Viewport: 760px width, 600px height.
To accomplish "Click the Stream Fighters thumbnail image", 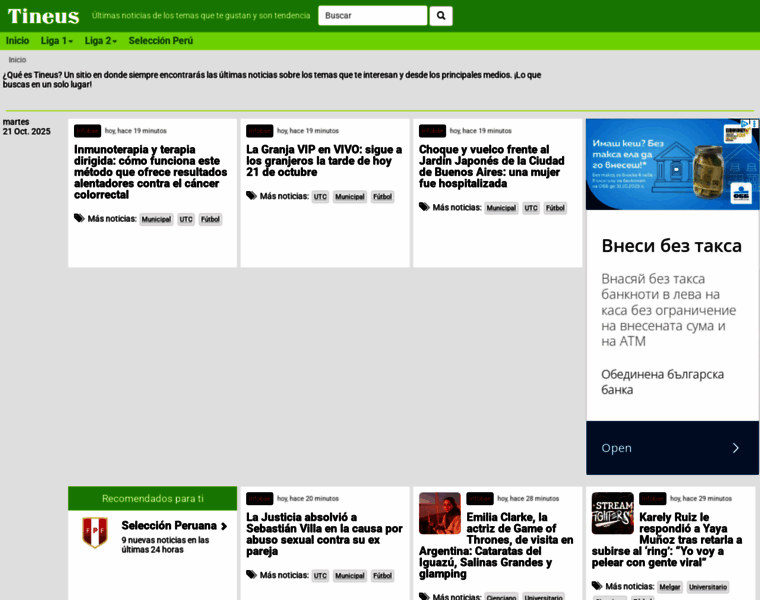I will tap(612, 513).
